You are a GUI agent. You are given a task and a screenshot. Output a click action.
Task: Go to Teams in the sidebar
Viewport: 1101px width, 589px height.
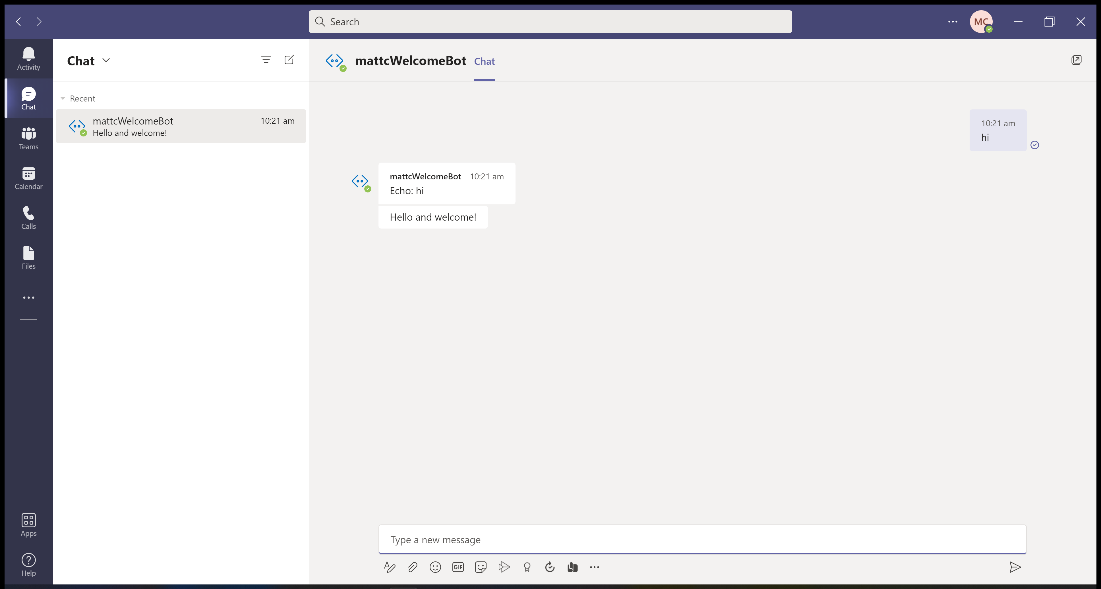pyautogui.click(x=28, y=138)
